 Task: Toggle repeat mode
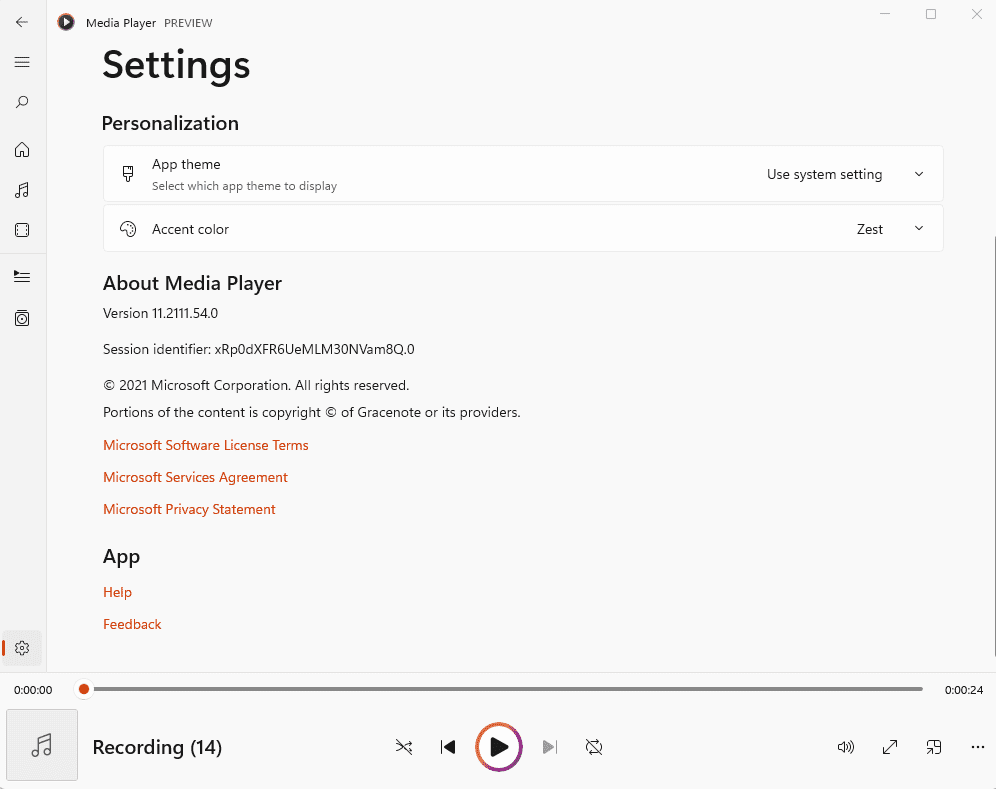pos(594,747)
